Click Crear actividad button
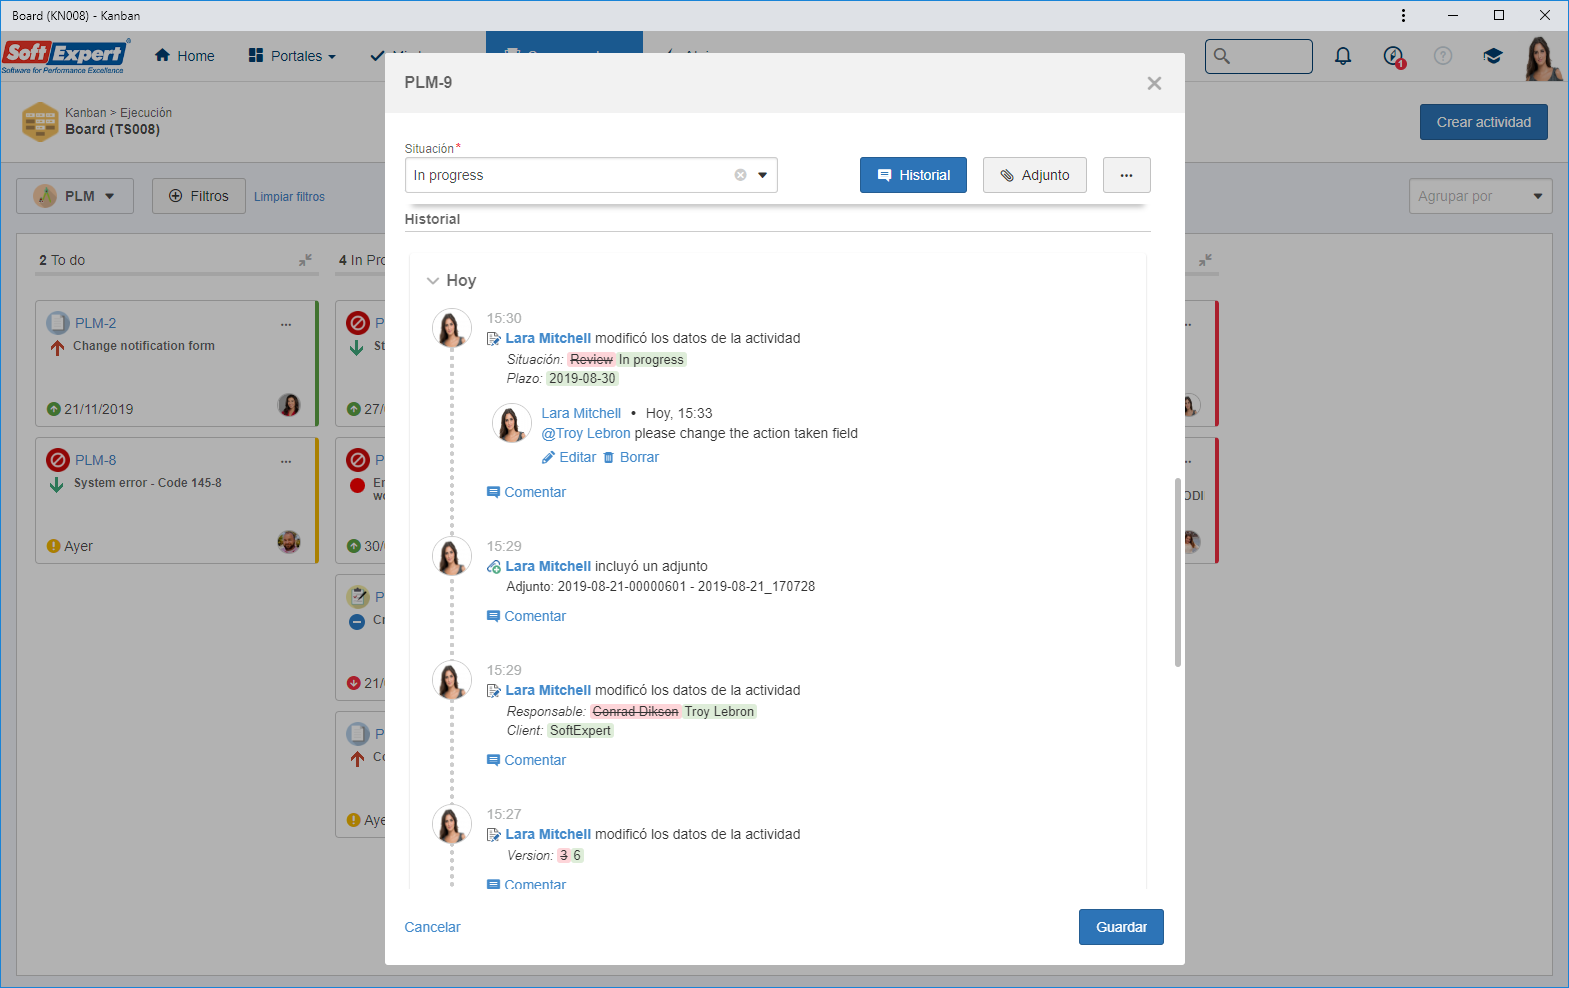The image size is (1569, 988). click(x=1483, y=122)
